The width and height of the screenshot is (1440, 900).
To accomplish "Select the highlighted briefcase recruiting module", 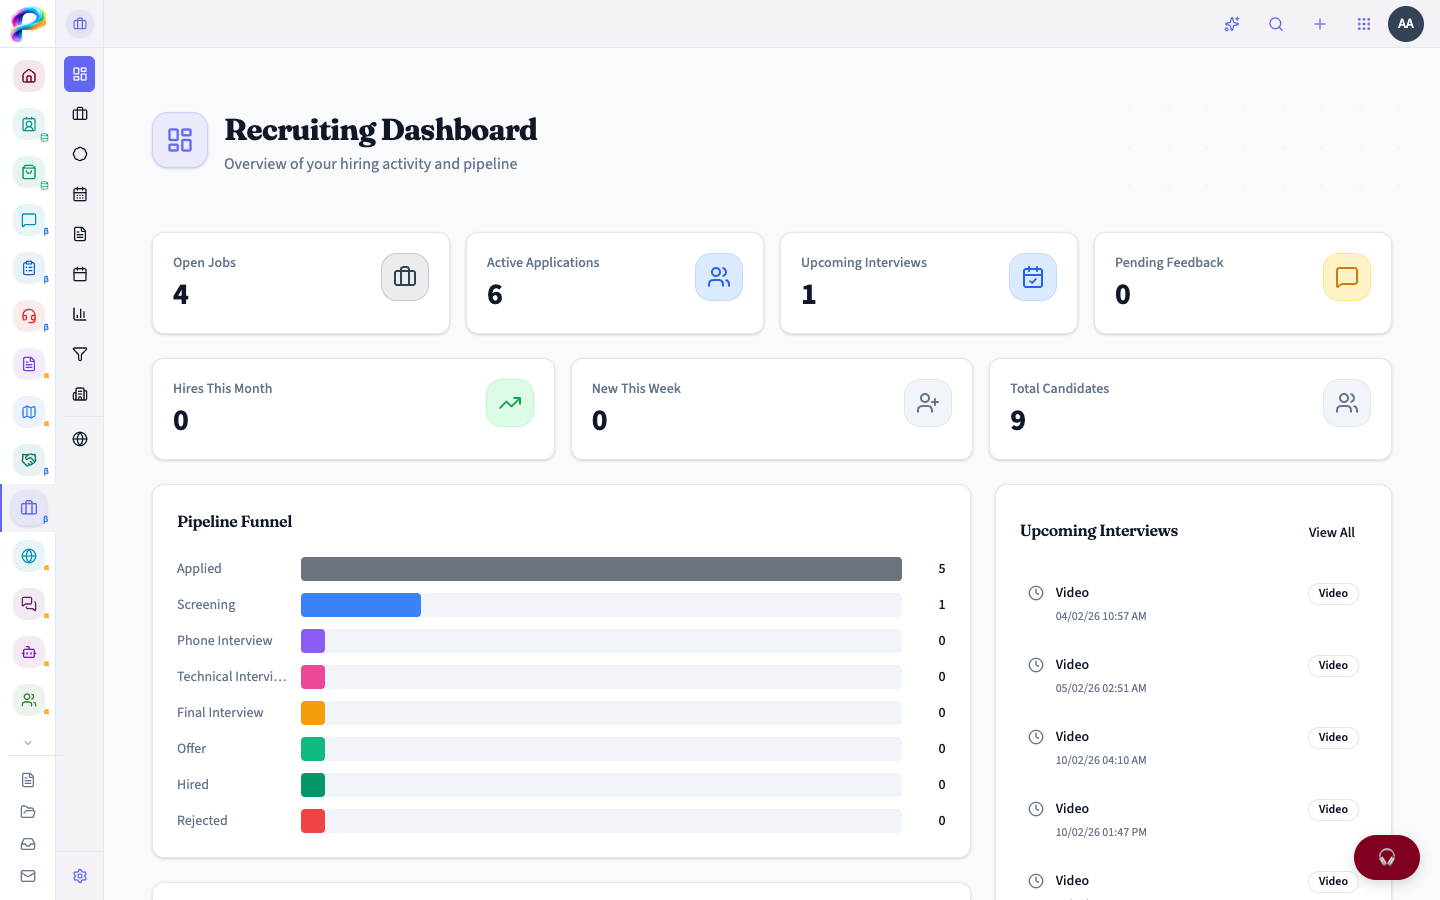I will (28, 508).
